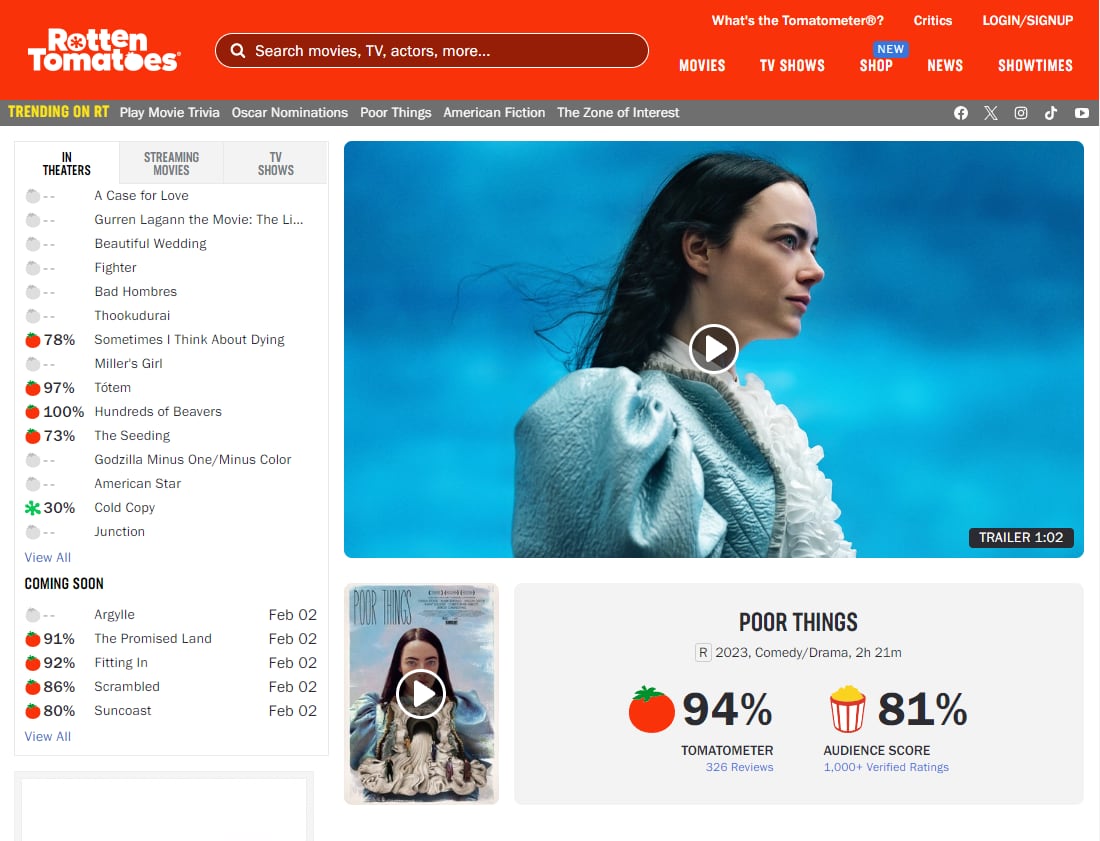
Task: Click the Login/Signup link
Action: coord(1027,21)
